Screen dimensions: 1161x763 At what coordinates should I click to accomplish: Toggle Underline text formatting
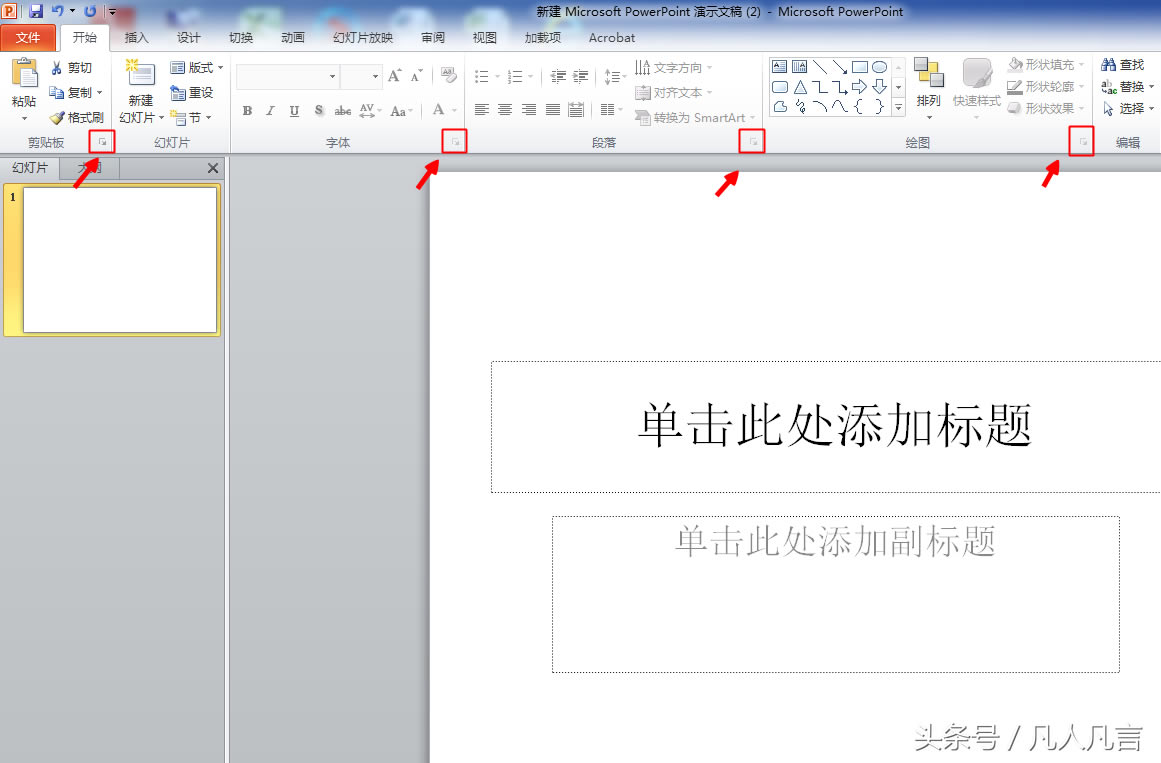pyautogui.click(x=294, y=111)
